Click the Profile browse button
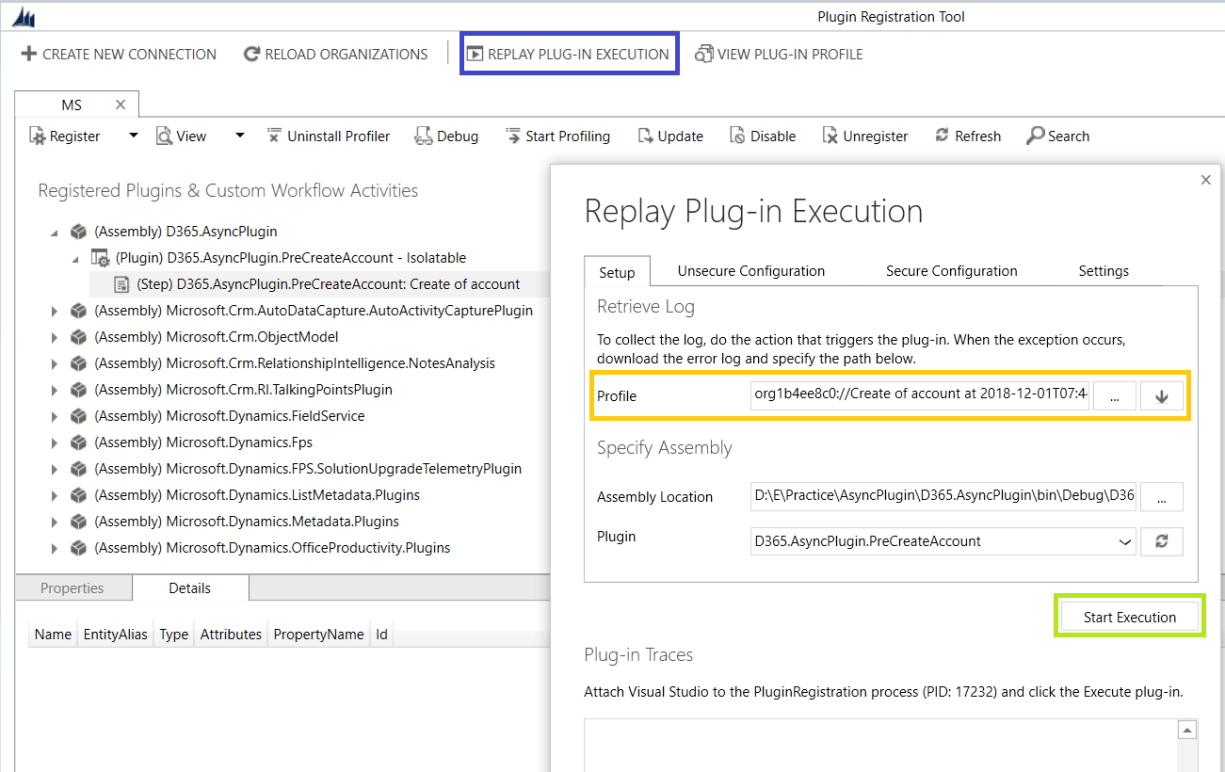The image size is (1225, 772). click(1114, 395)
